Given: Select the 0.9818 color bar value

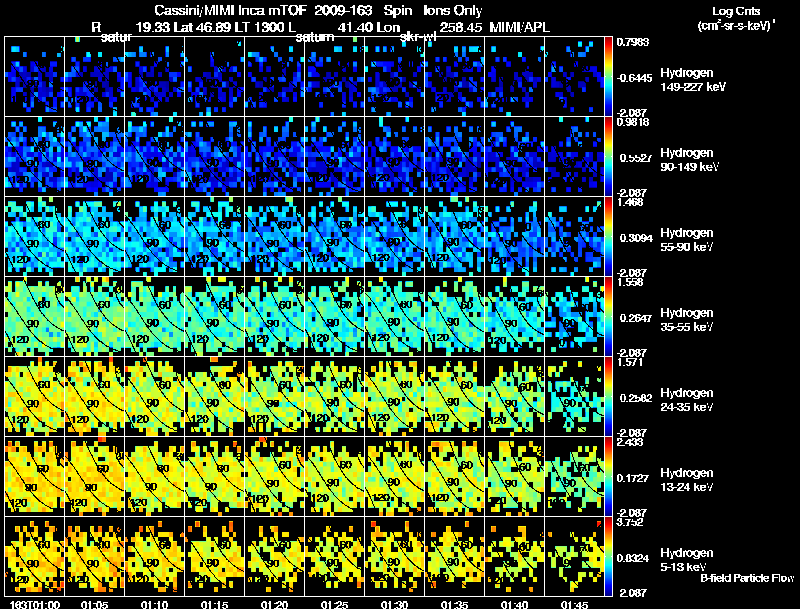Looking at the screenshot, I should (x=633, y=122).
